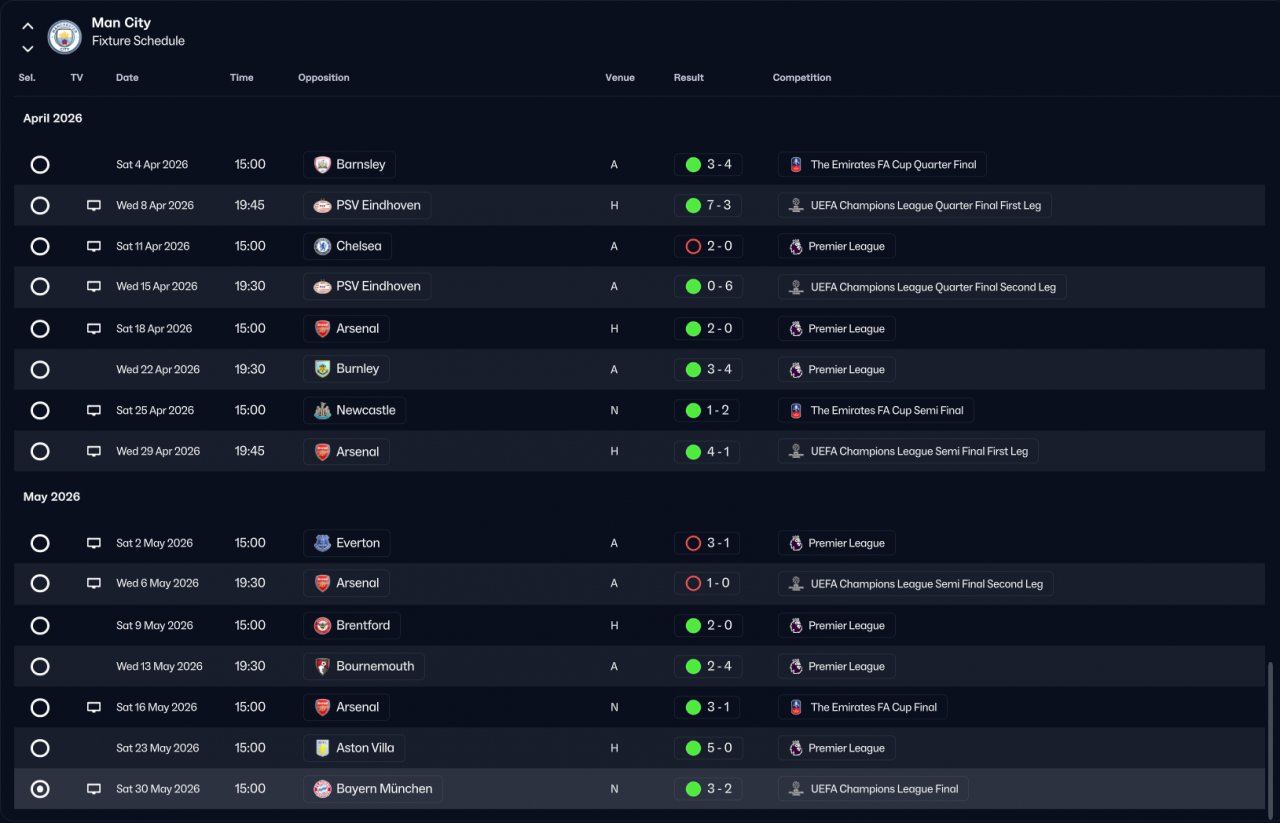Click the TV icon for the 8 Apr PSV match
The image size is (1280, 823).
tap(94, 205)
